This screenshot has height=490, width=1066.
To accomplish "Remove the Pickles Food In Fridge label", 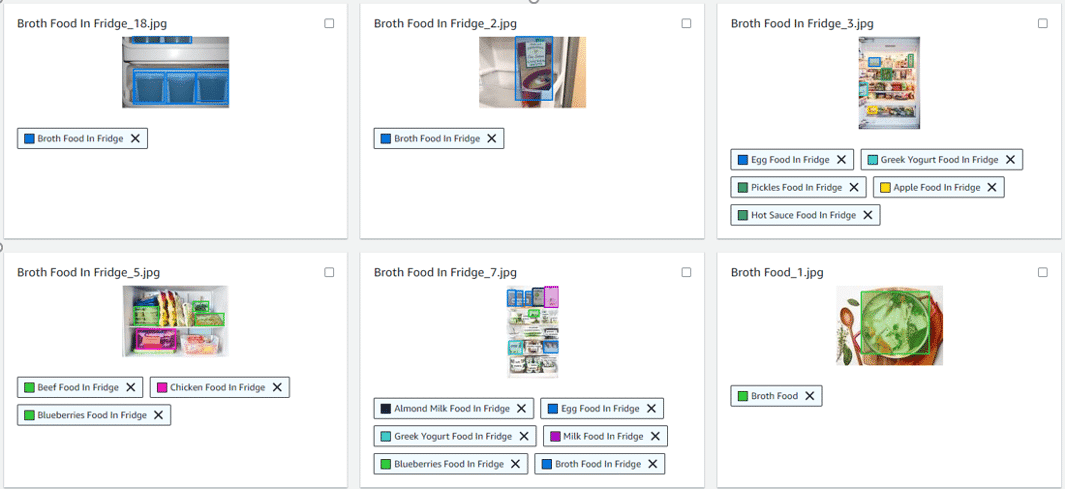I will tap(854, 188).
